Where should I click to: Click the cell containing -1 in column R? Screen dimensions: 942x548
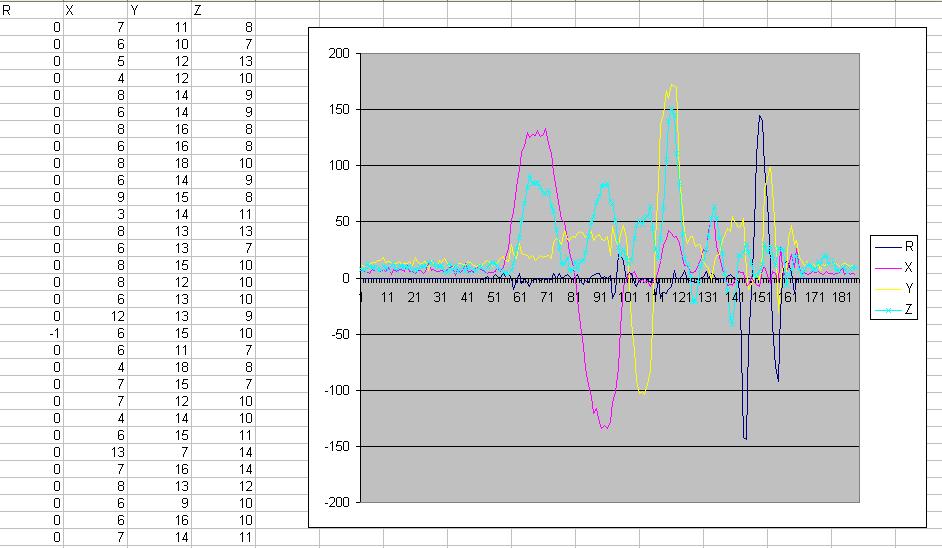(31, 333)
